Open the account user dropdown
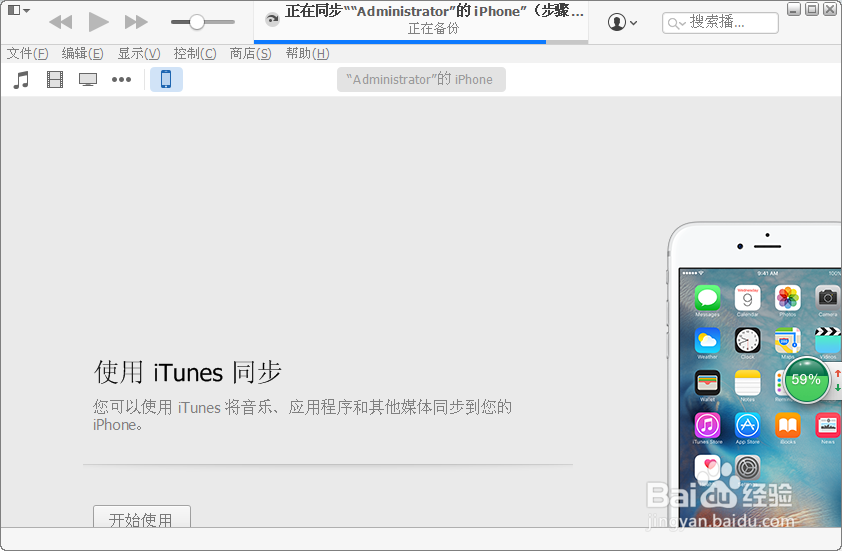 click(622, 23)
